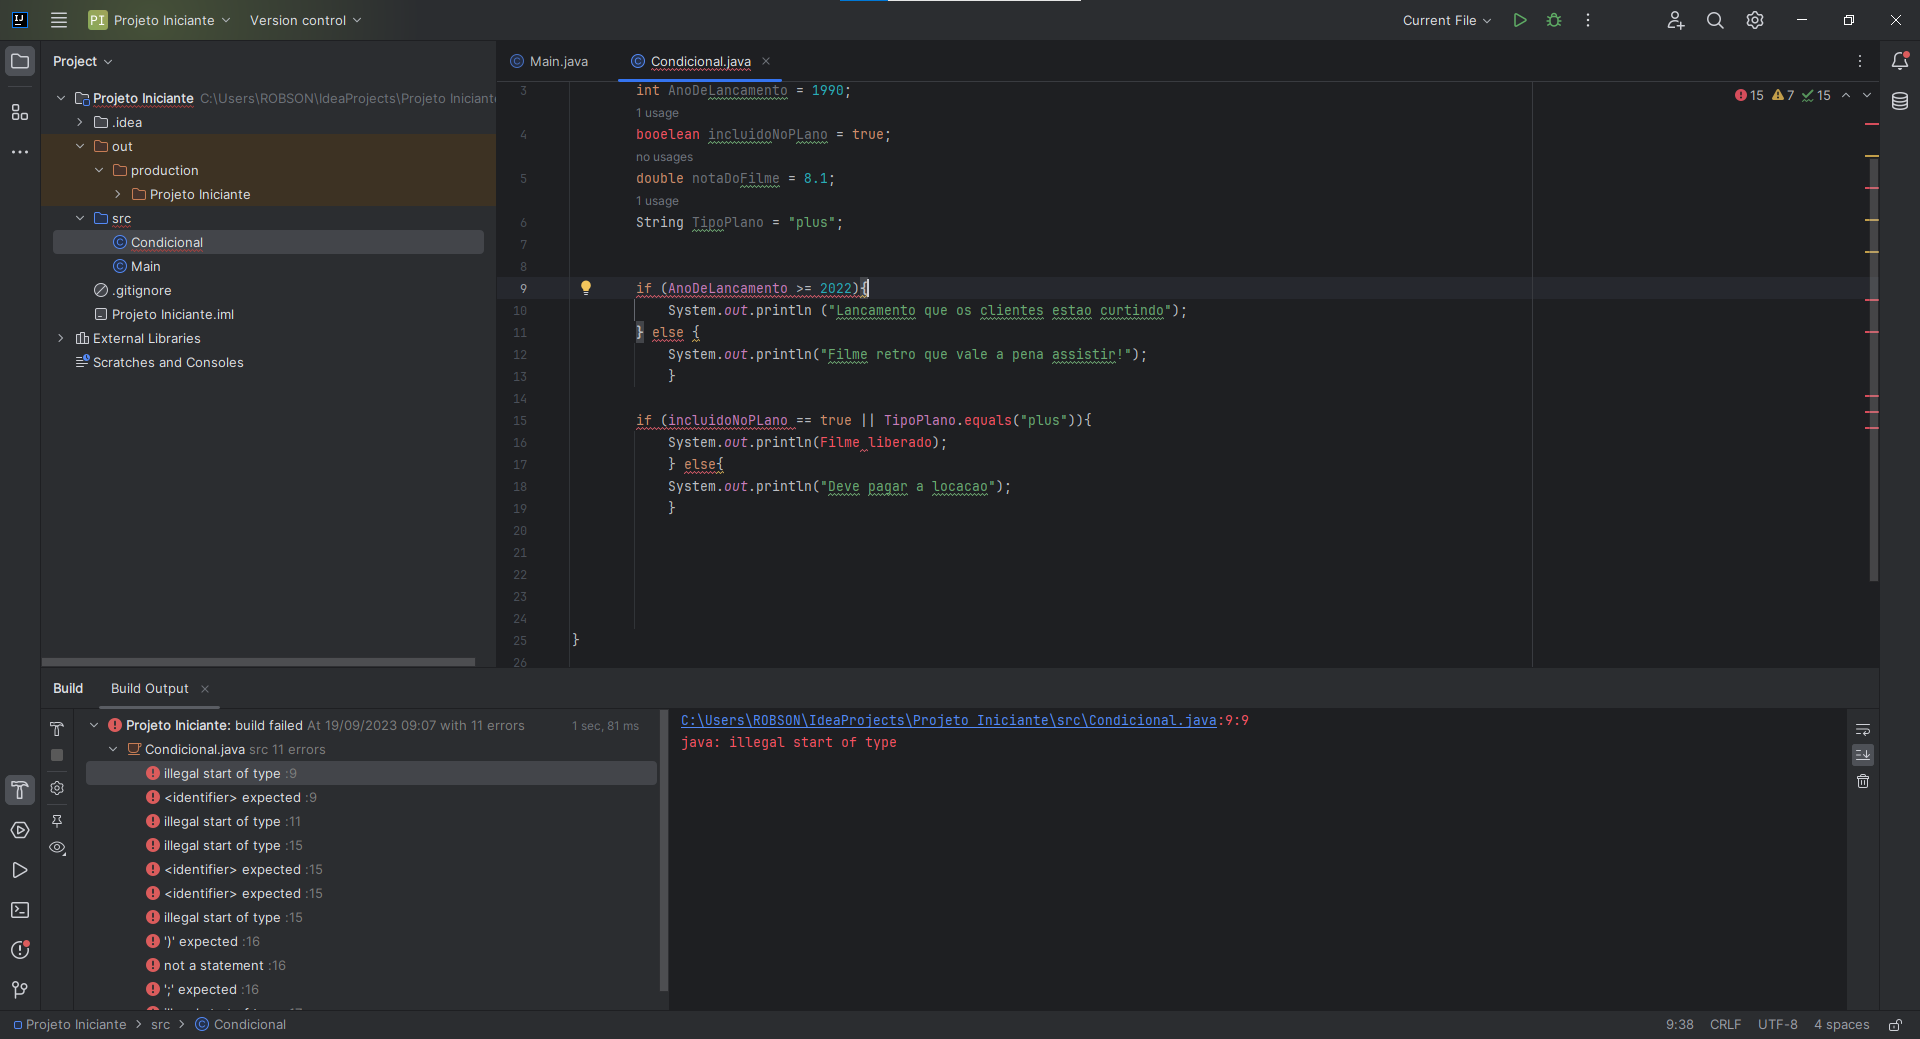
Task: Open the Structure tool window
Action: pyautogui.click(x=20, y=112)
